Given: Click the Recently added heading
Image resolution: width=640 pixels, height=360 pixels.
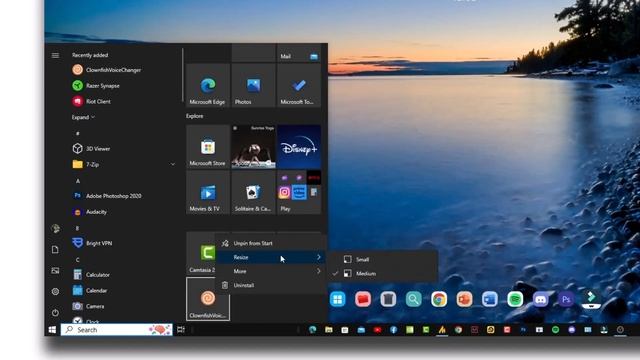Looking at the screenshot, I should 90,55.
